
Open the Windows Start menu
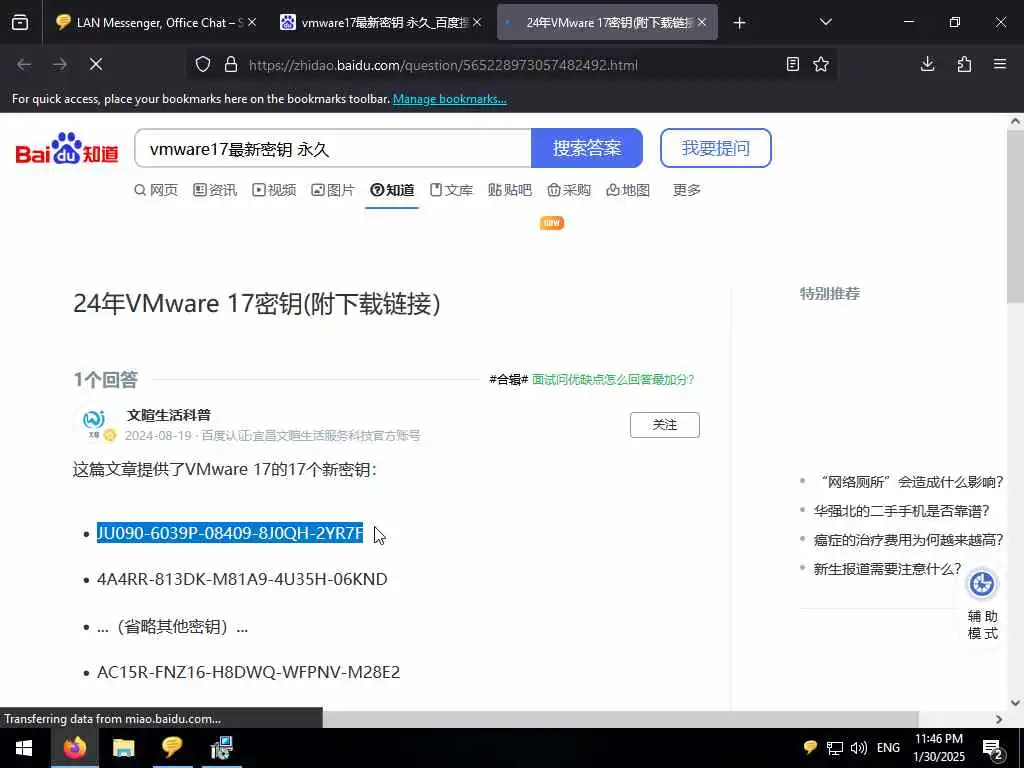tap(24, 748)
